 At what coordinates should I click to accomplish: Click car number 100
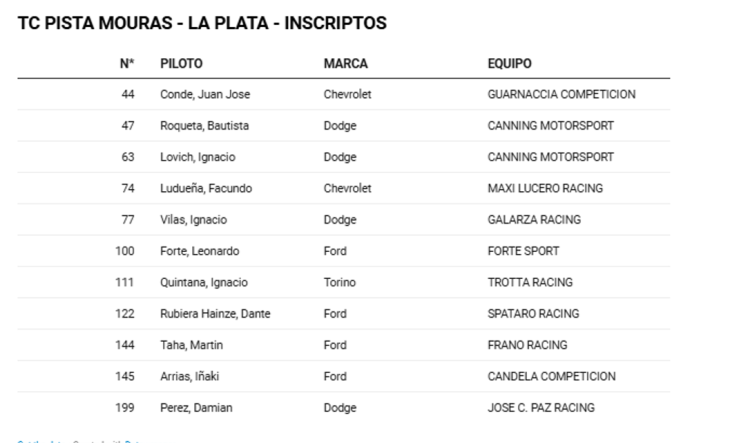(x=125, y=251)
